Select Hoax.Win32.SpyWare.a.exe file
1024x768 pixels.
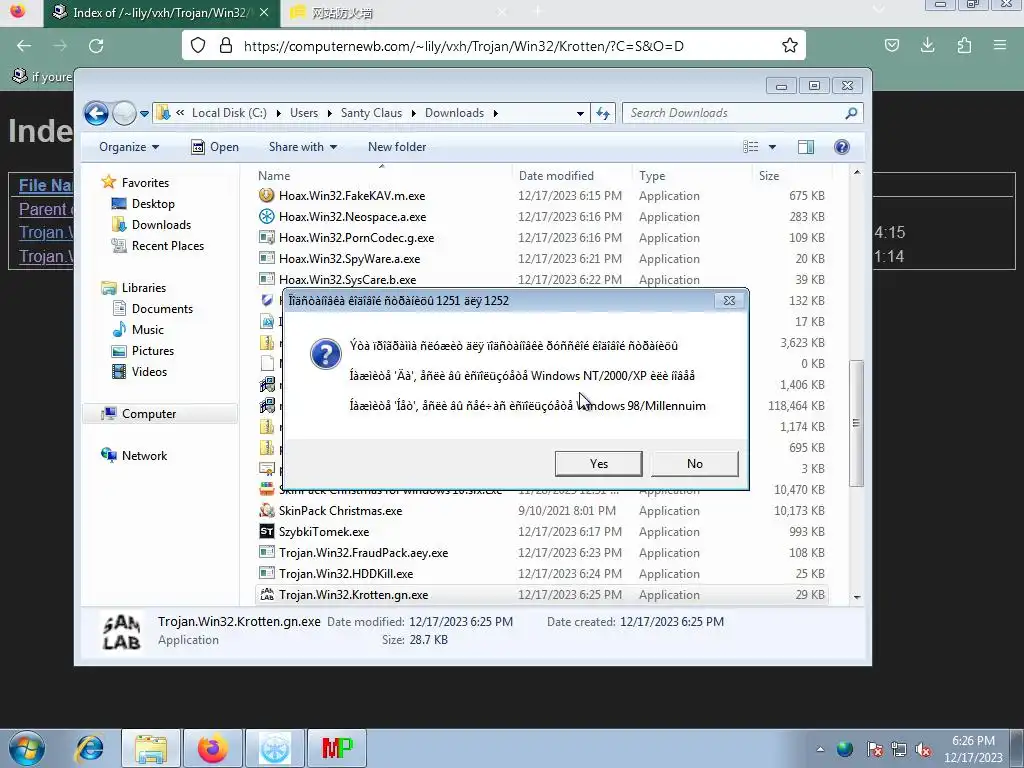pos(542,259)
